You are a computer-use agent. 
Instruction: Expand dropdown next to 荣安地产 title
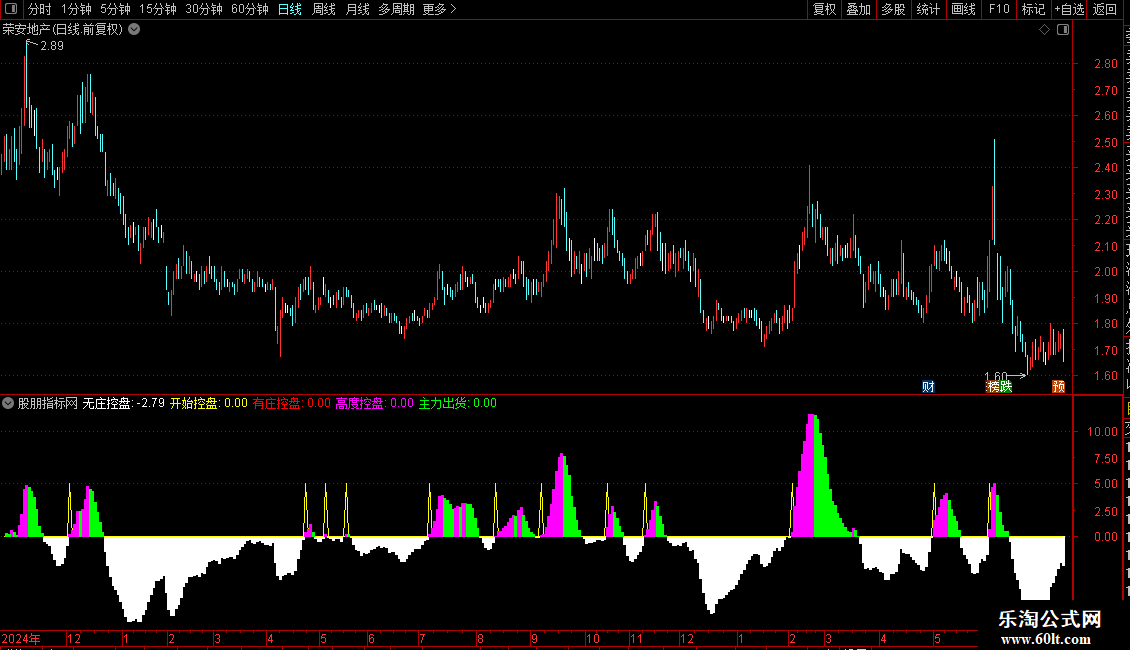point(134,30)
